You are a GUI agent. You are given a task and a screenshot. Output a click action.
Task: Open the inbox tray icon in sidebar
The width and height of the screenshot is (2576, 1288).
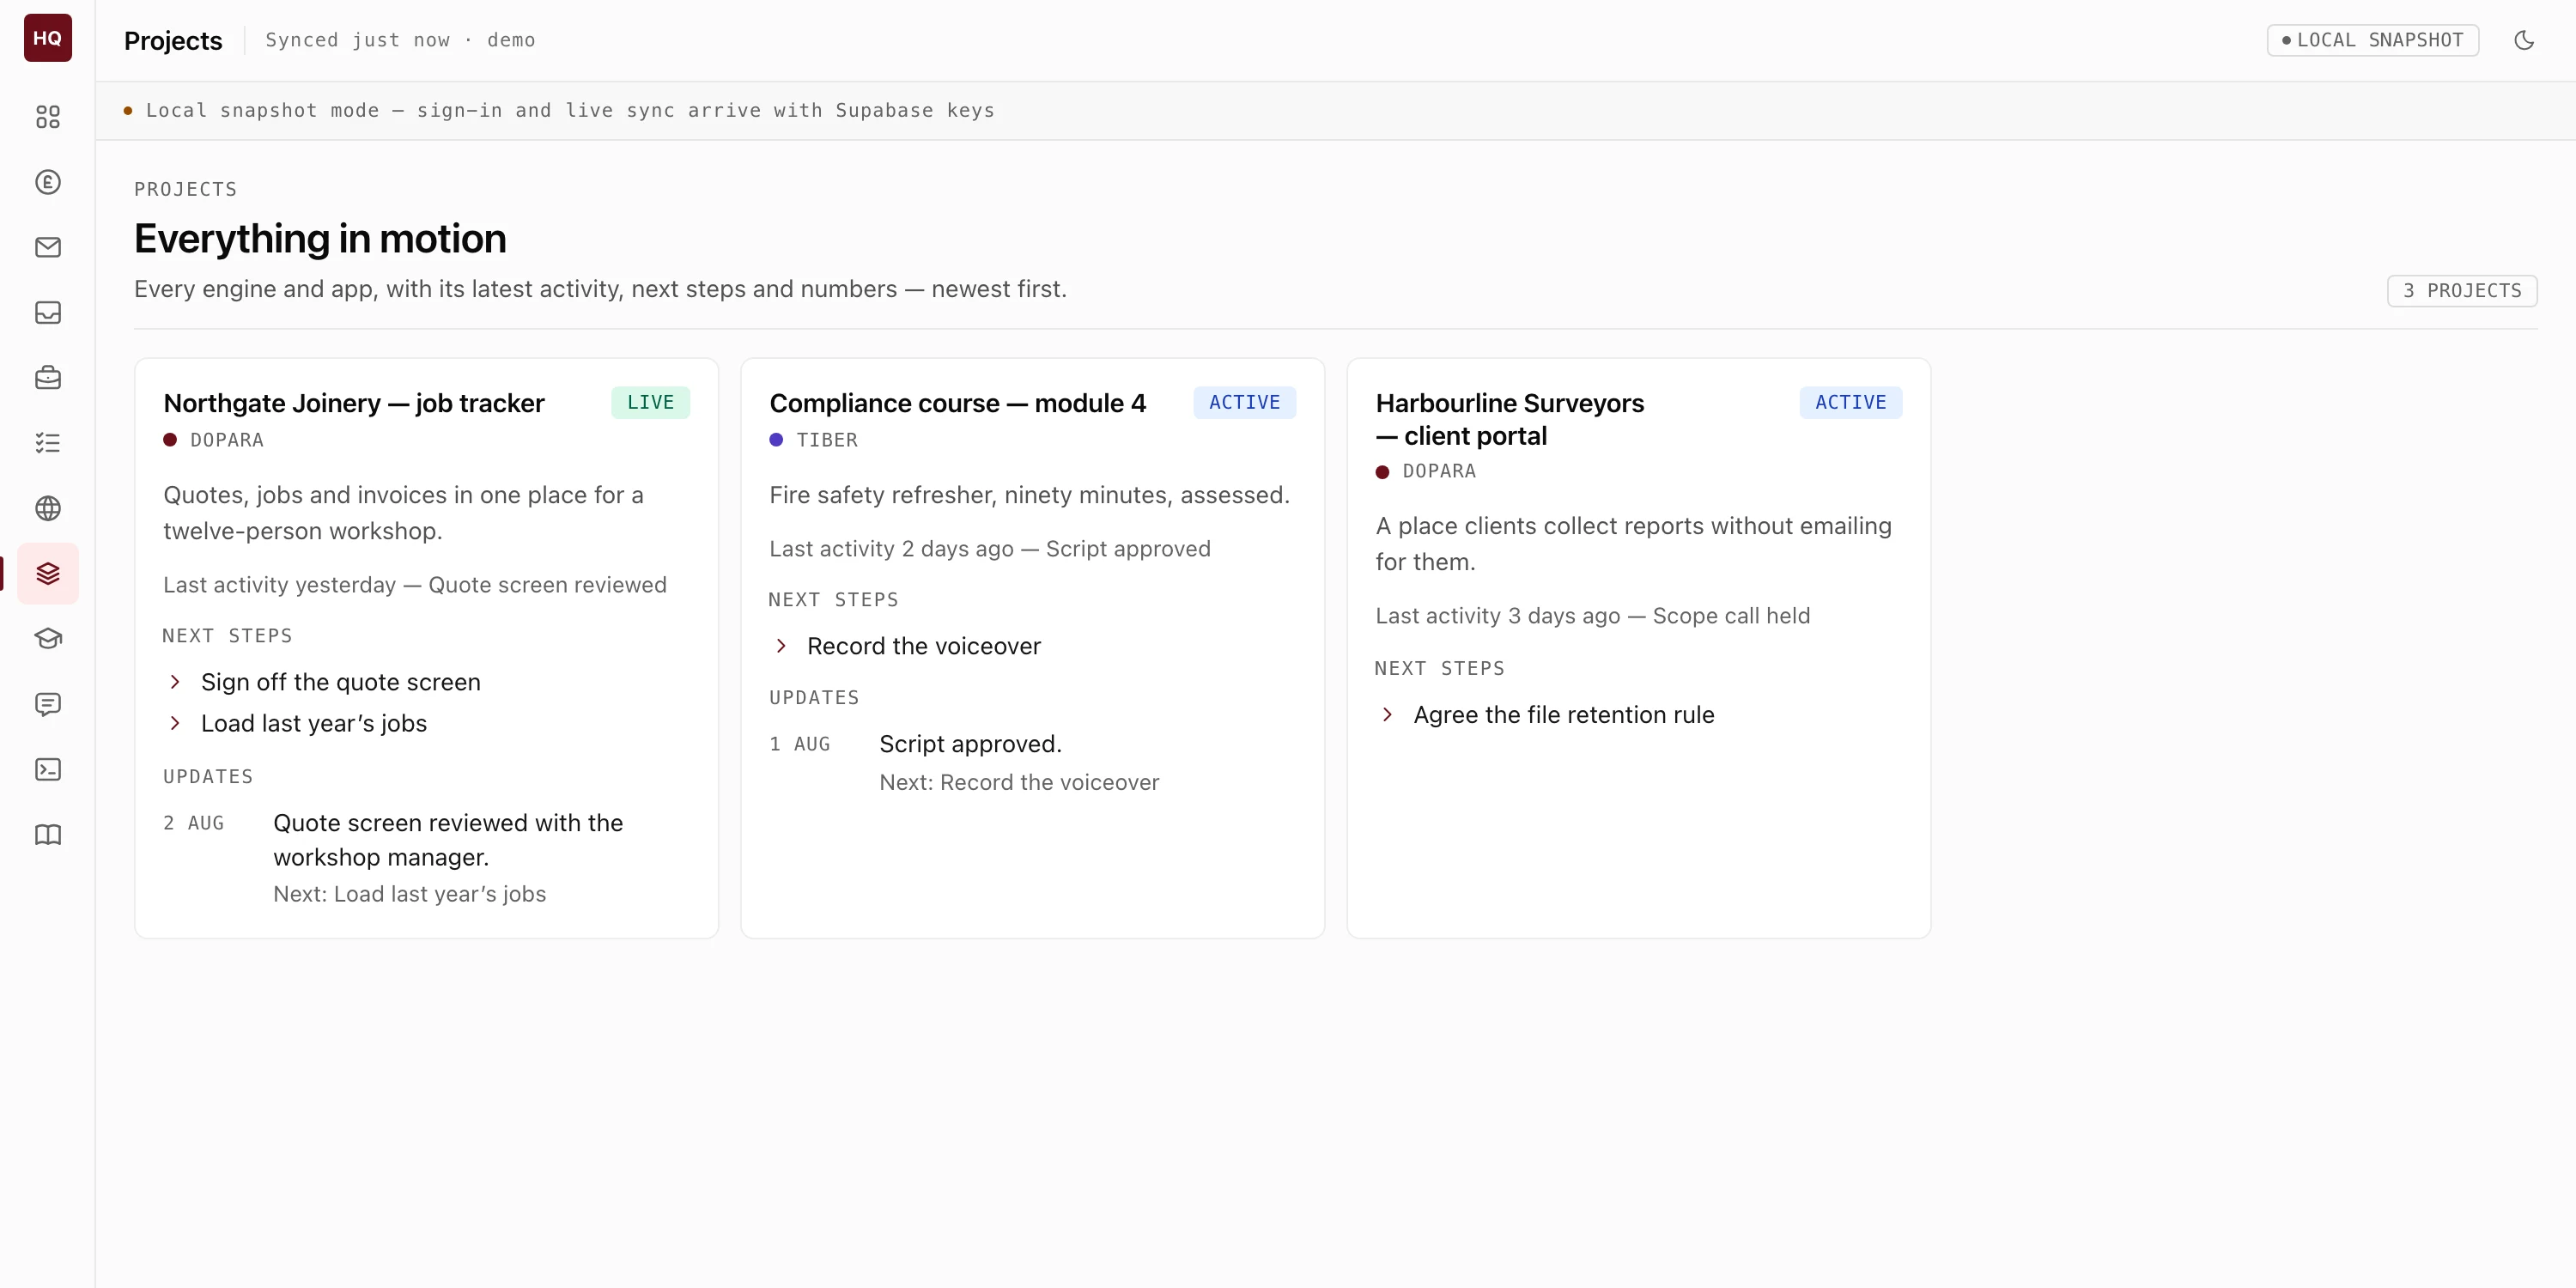tap(47, 313)
